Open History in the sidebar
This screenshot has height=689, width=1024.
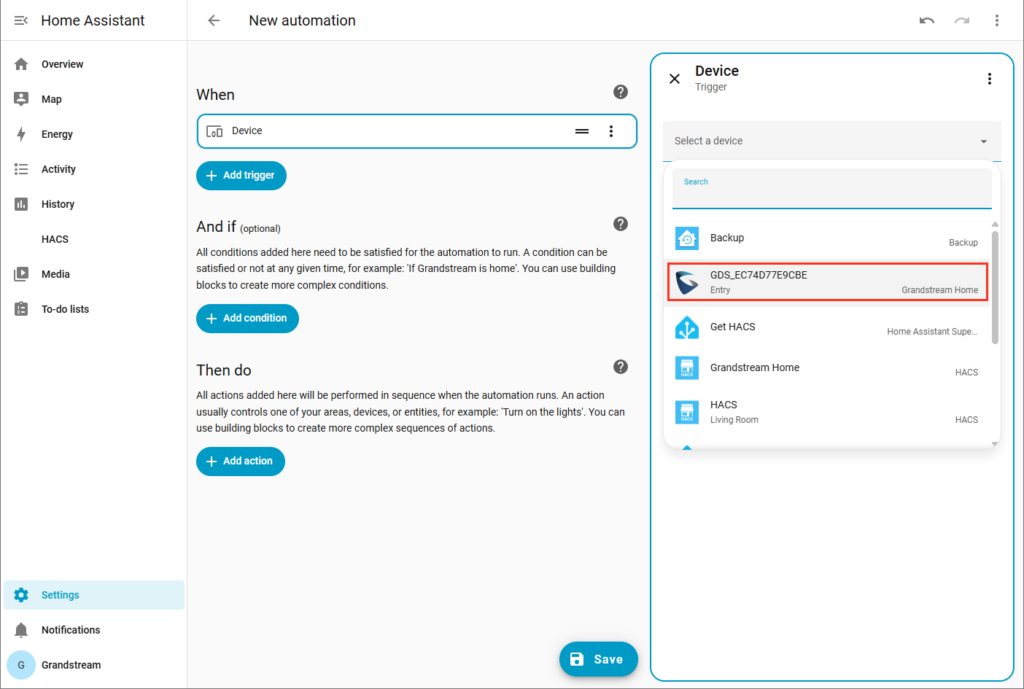click(94, 204)
